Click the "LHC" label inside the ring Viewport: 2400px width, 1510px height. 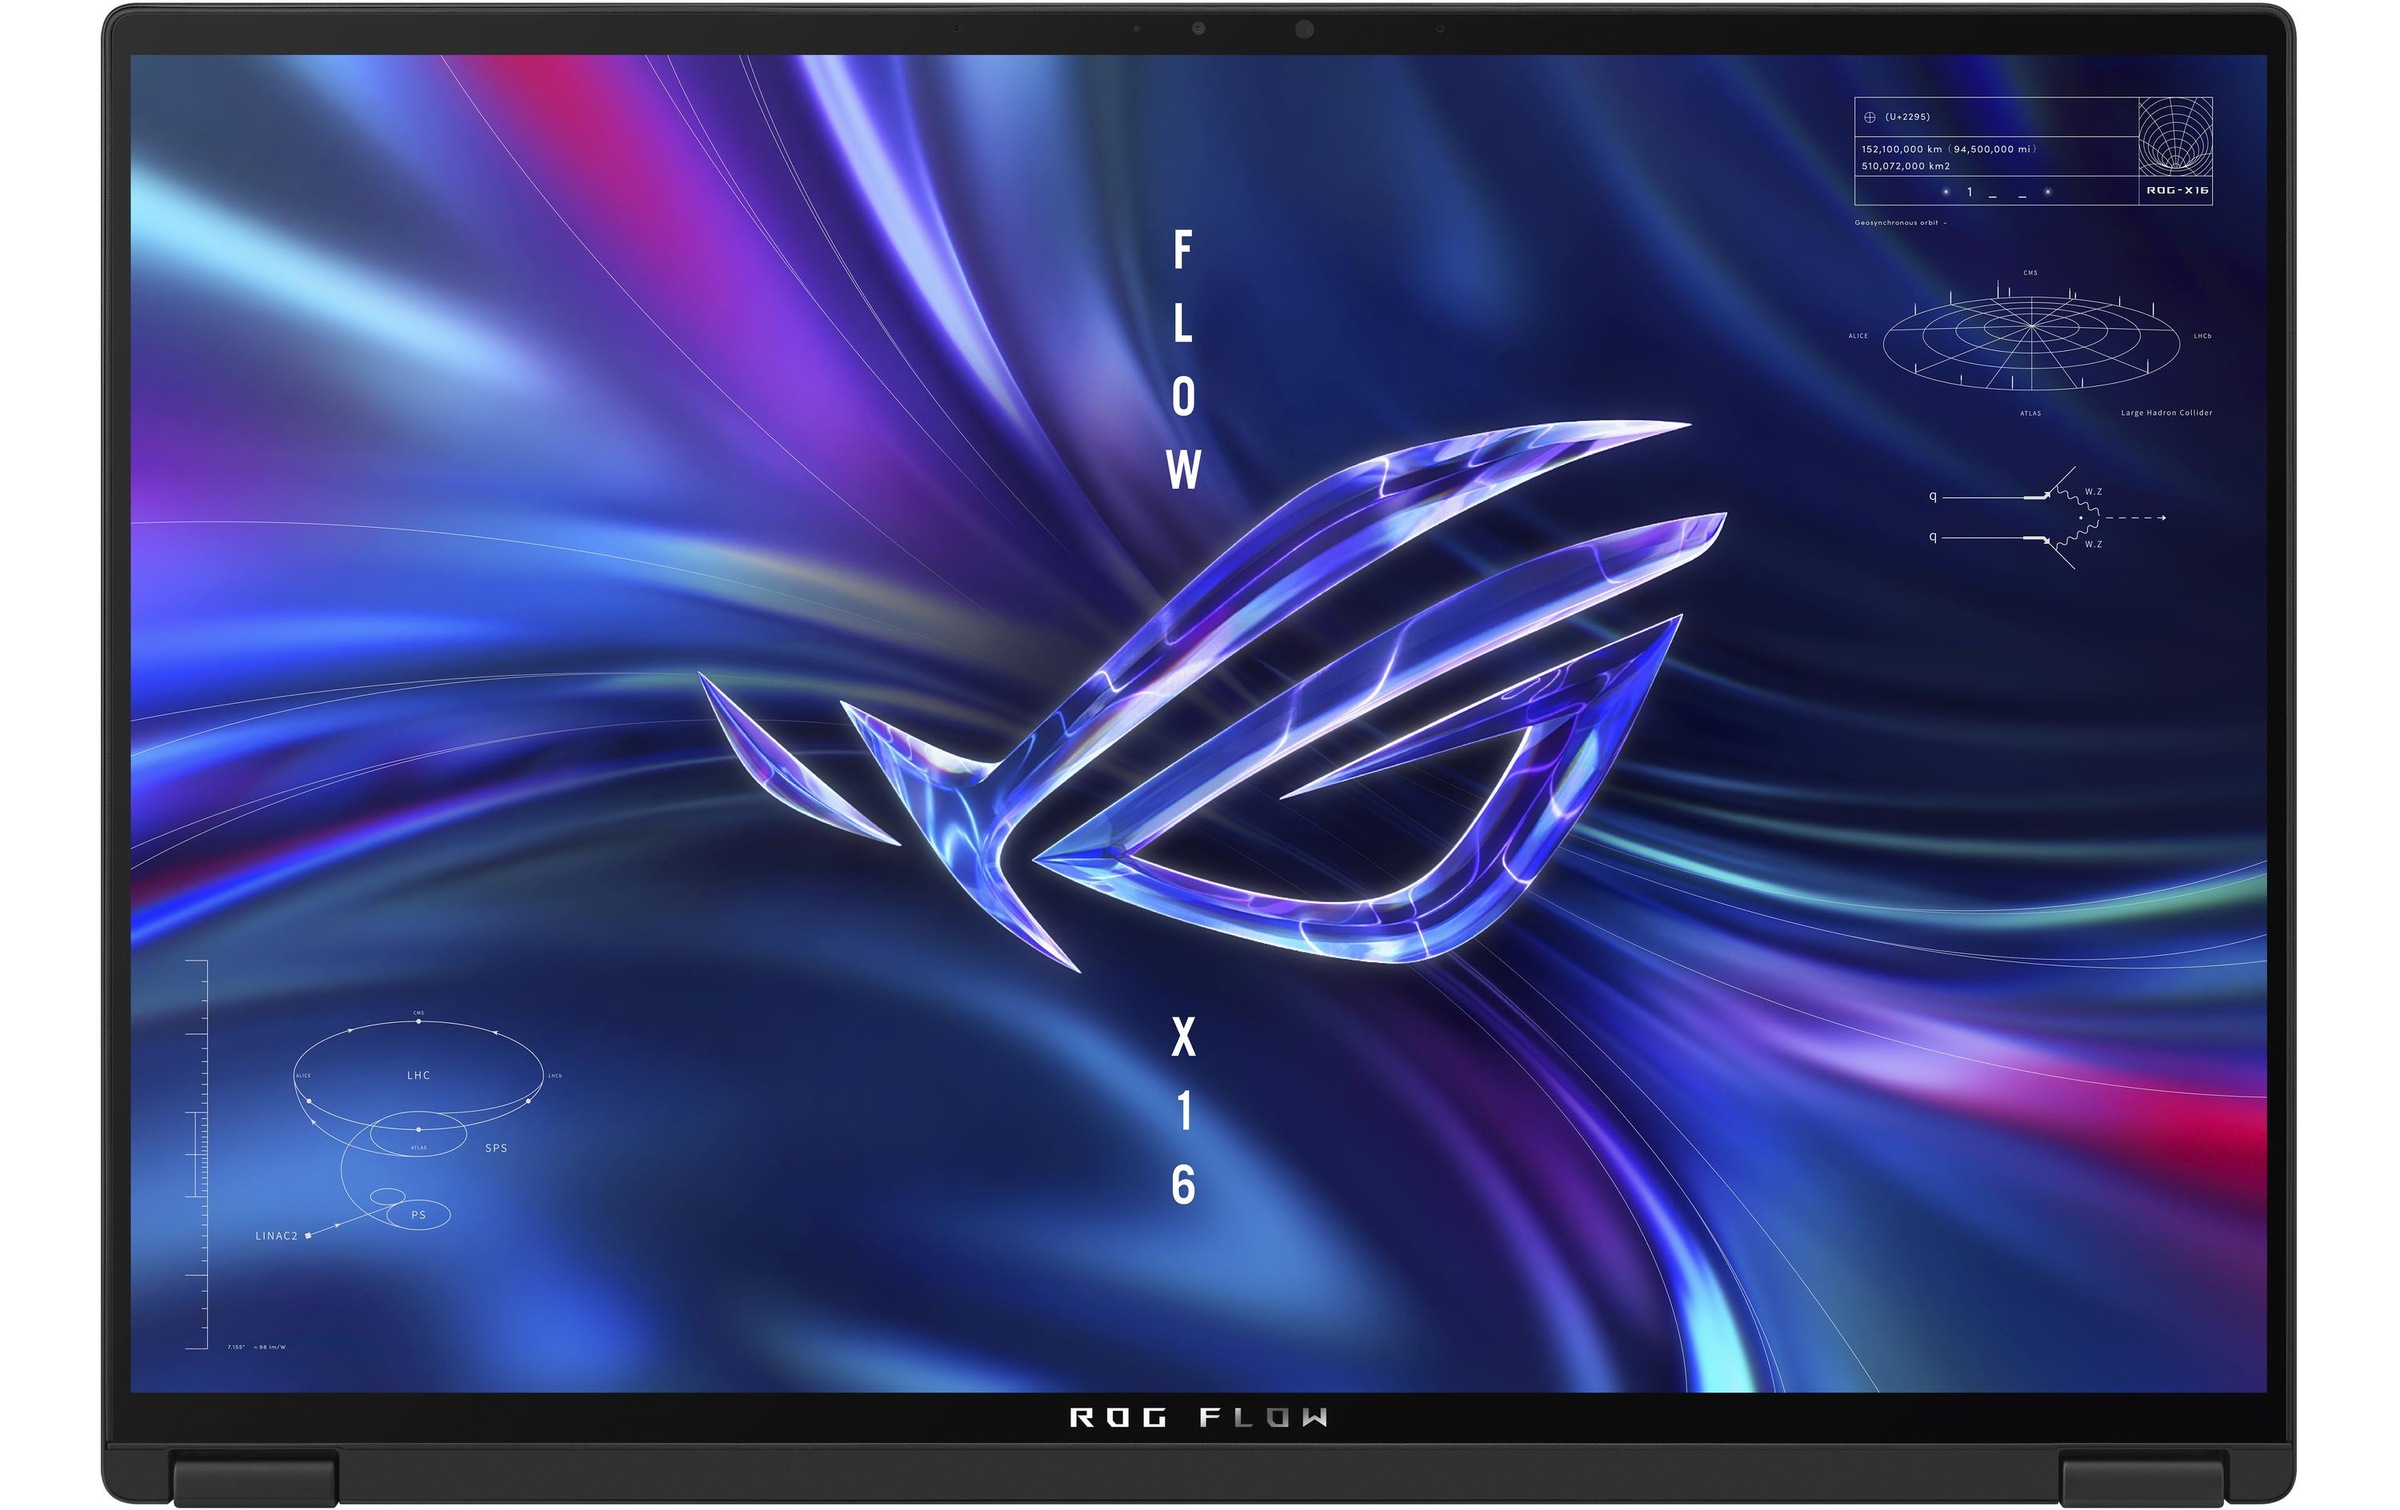pyautogui.click(x=418, y=1075)
